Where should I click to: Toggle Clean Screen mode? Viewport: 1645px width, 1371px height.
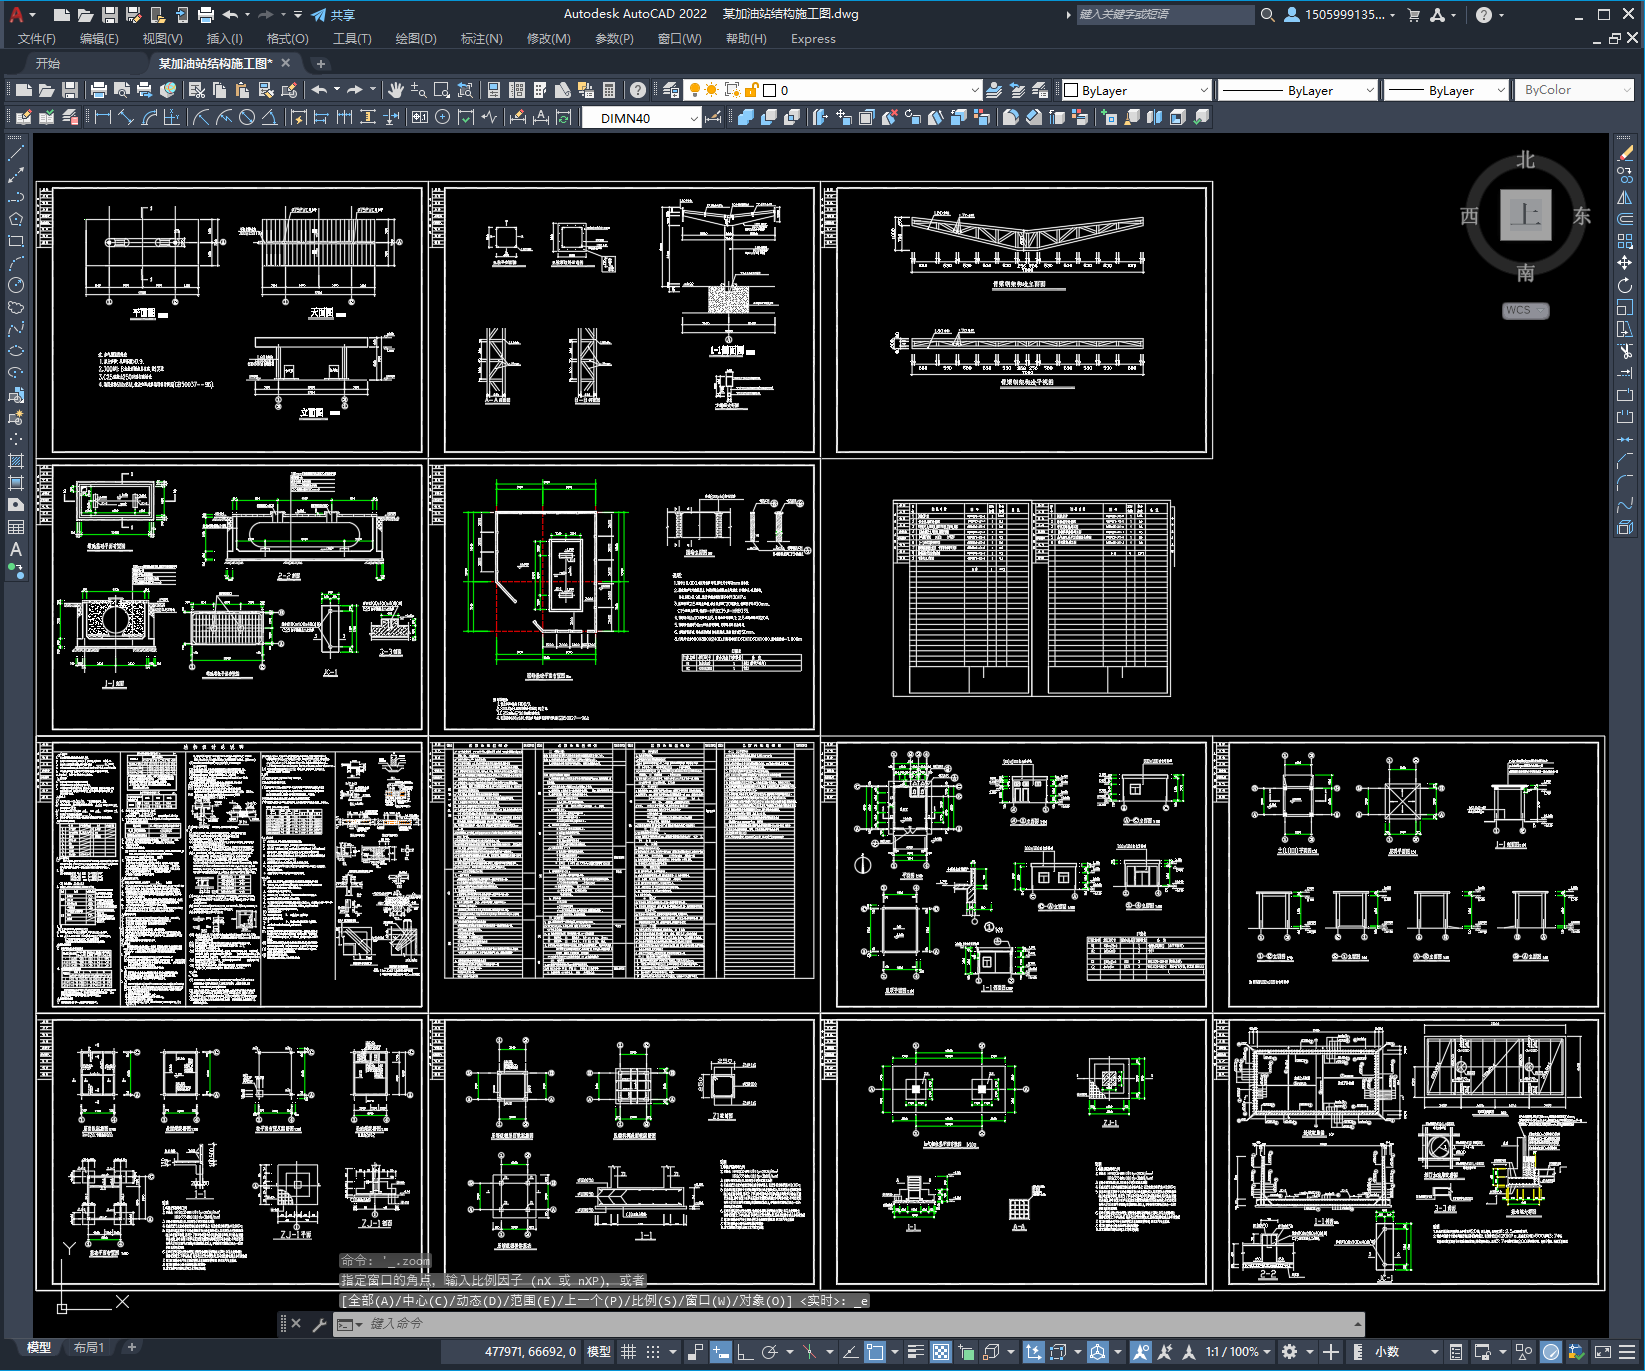[x=1602, y=1352]
